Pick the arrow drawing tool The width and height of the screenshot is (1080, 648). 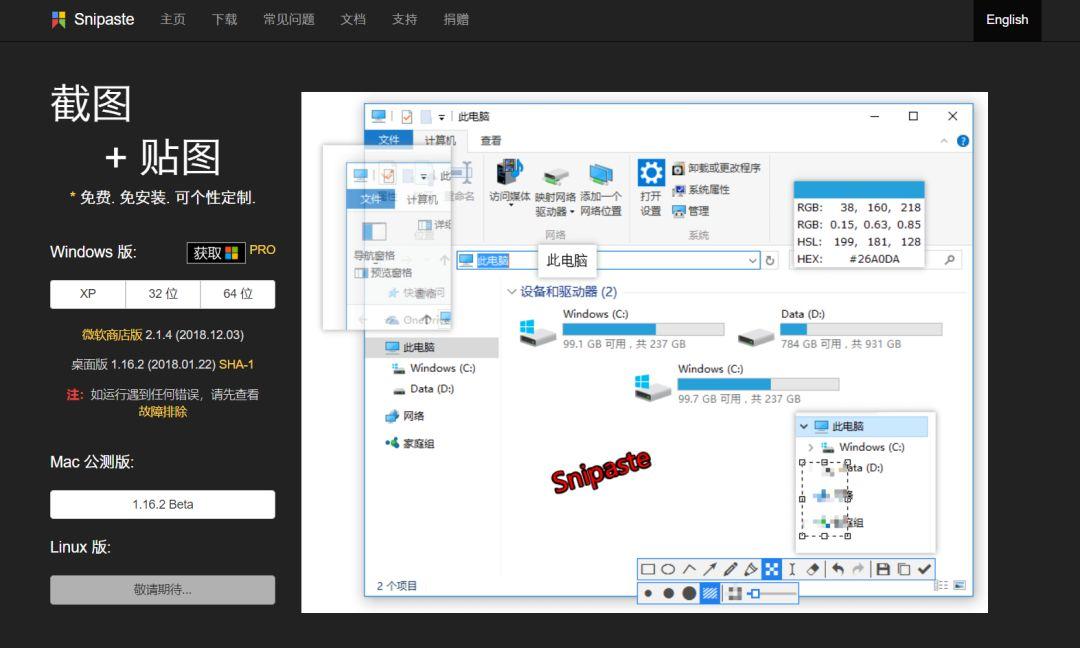coord(709,569)
